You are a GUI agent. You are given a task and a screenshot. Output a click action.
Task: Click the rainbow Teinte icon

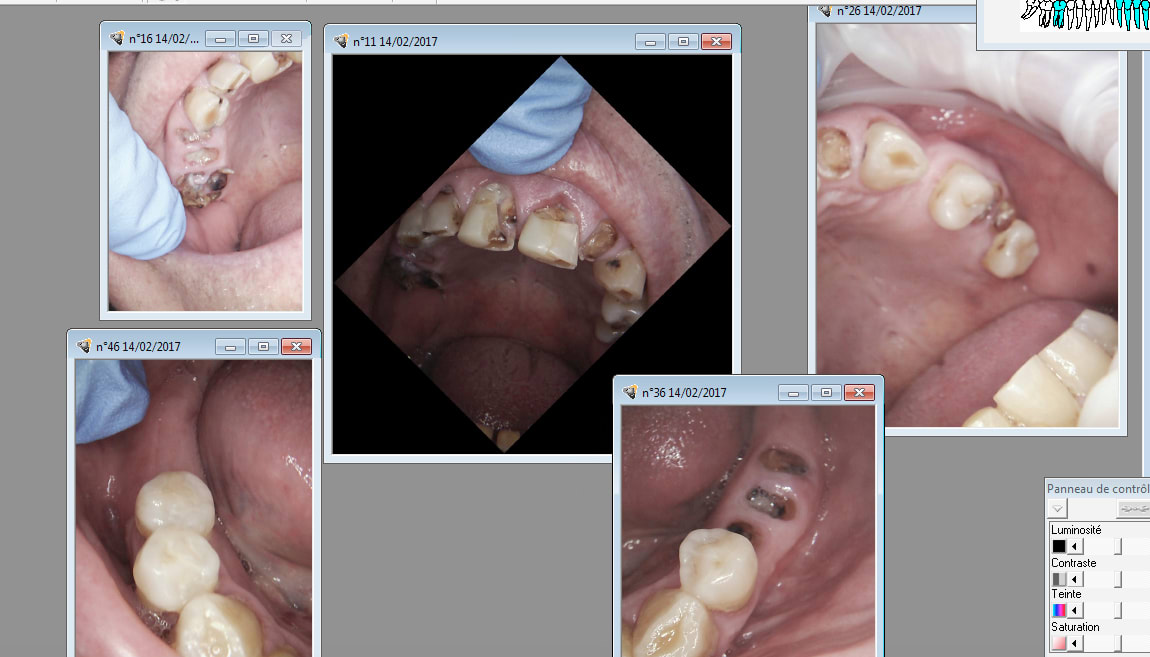[1059, 610]
